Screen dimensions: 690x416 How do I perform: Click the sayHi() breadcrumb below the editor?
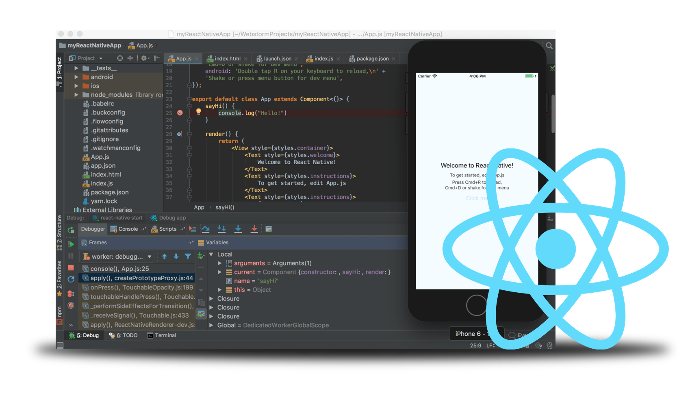[x=225, y=207]
